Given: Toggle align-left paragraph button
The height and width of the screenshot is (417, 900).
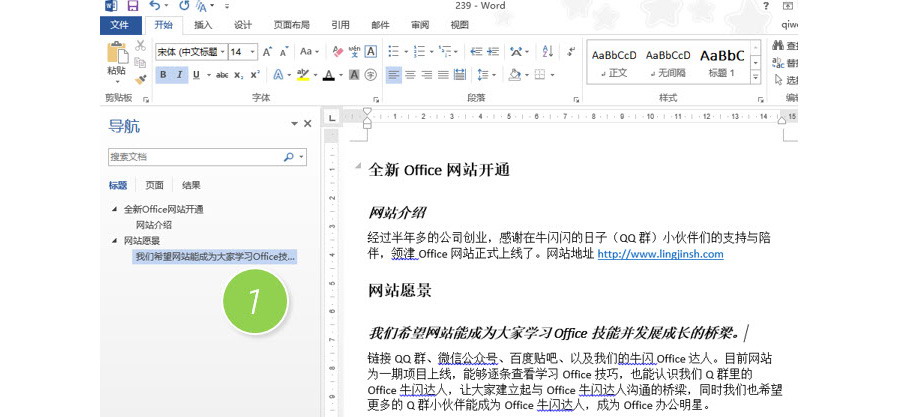Looking at the screenshot, I should [393, 75].
